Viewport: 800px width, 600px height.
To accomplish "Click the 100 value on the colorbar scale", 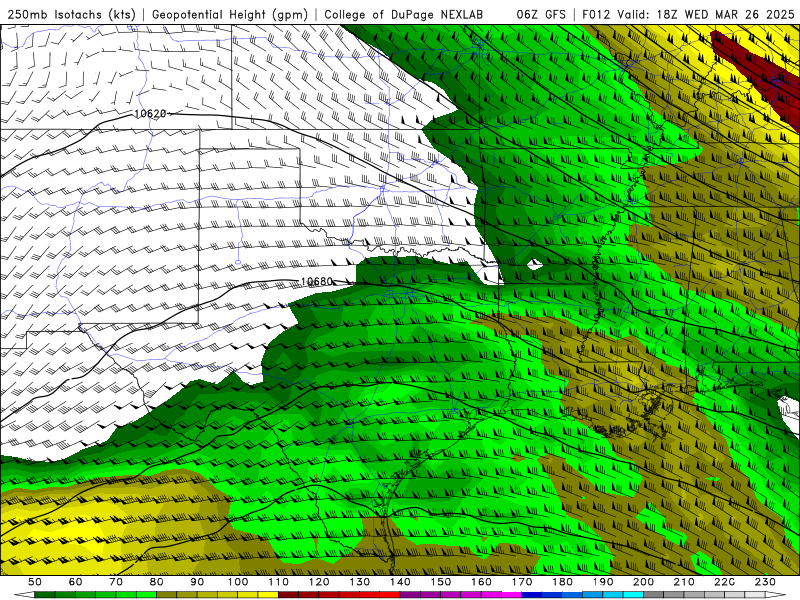I will pyautogui.click(x=238, y=582).
